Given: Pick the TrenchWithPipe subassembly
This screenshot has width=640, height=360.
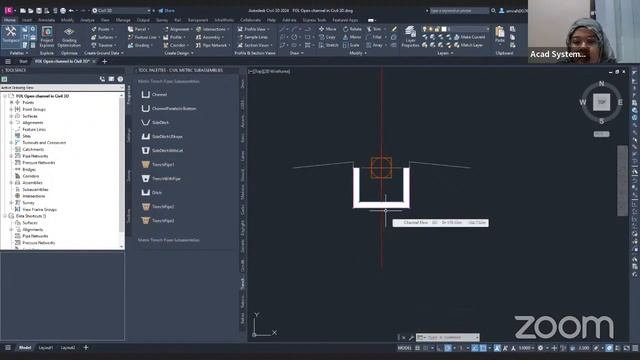Looking at the screenshot, I should [161, 178].
